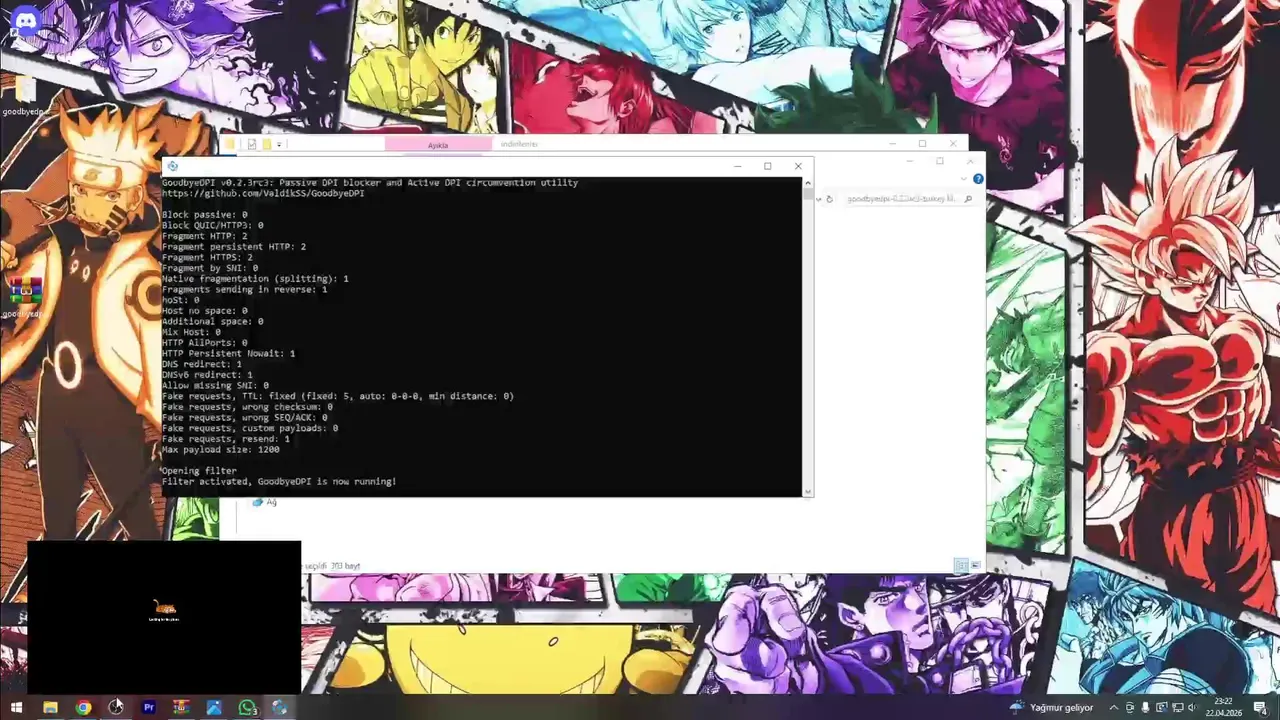Click 'Fragment HTTPS: 2' line
Viewport: 1280px width, 720px height.
pos(207,257)
